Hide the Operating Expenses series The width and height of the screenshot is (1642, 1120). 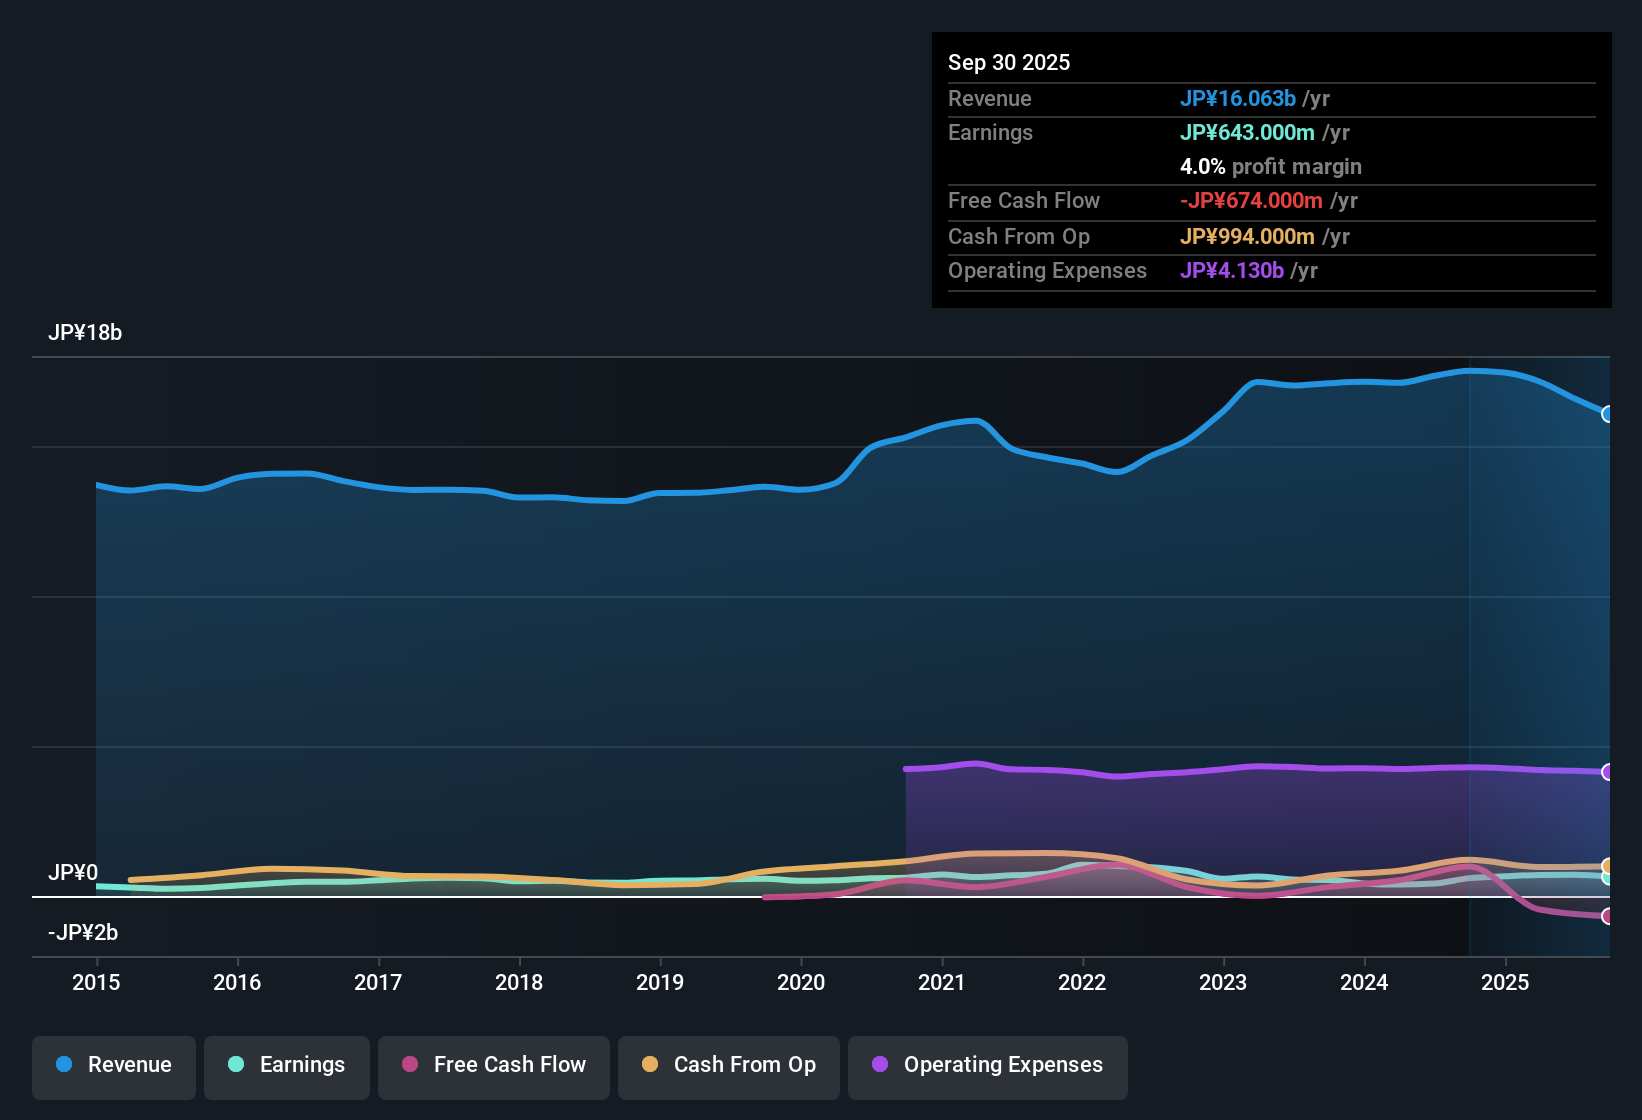point(987,1065)
